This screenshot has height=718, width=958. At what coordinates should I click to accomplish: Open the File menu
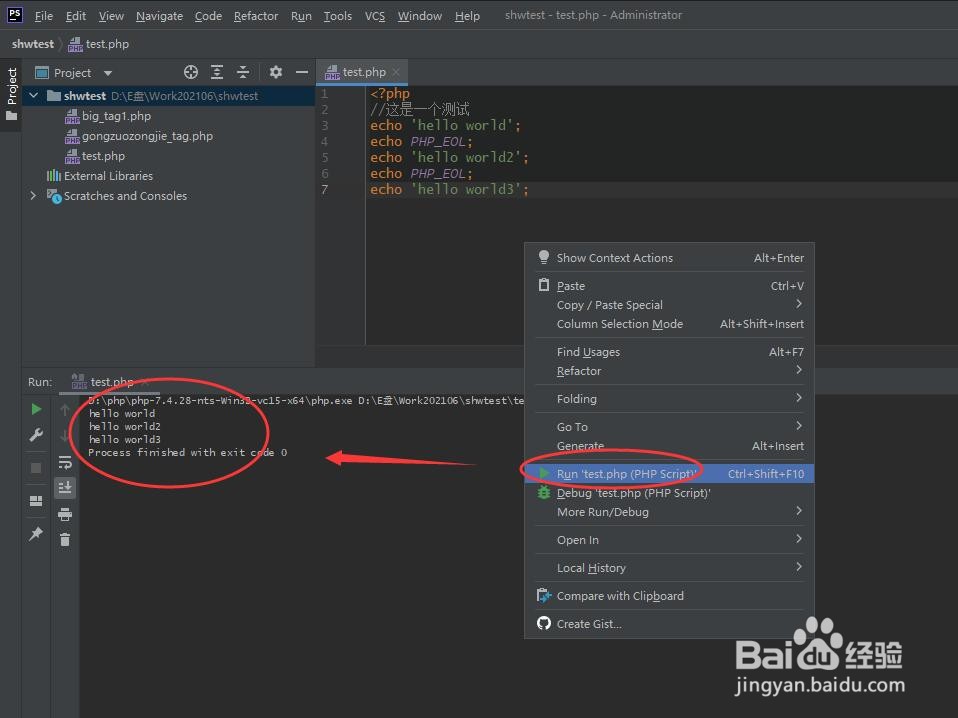tap(43, 15)
